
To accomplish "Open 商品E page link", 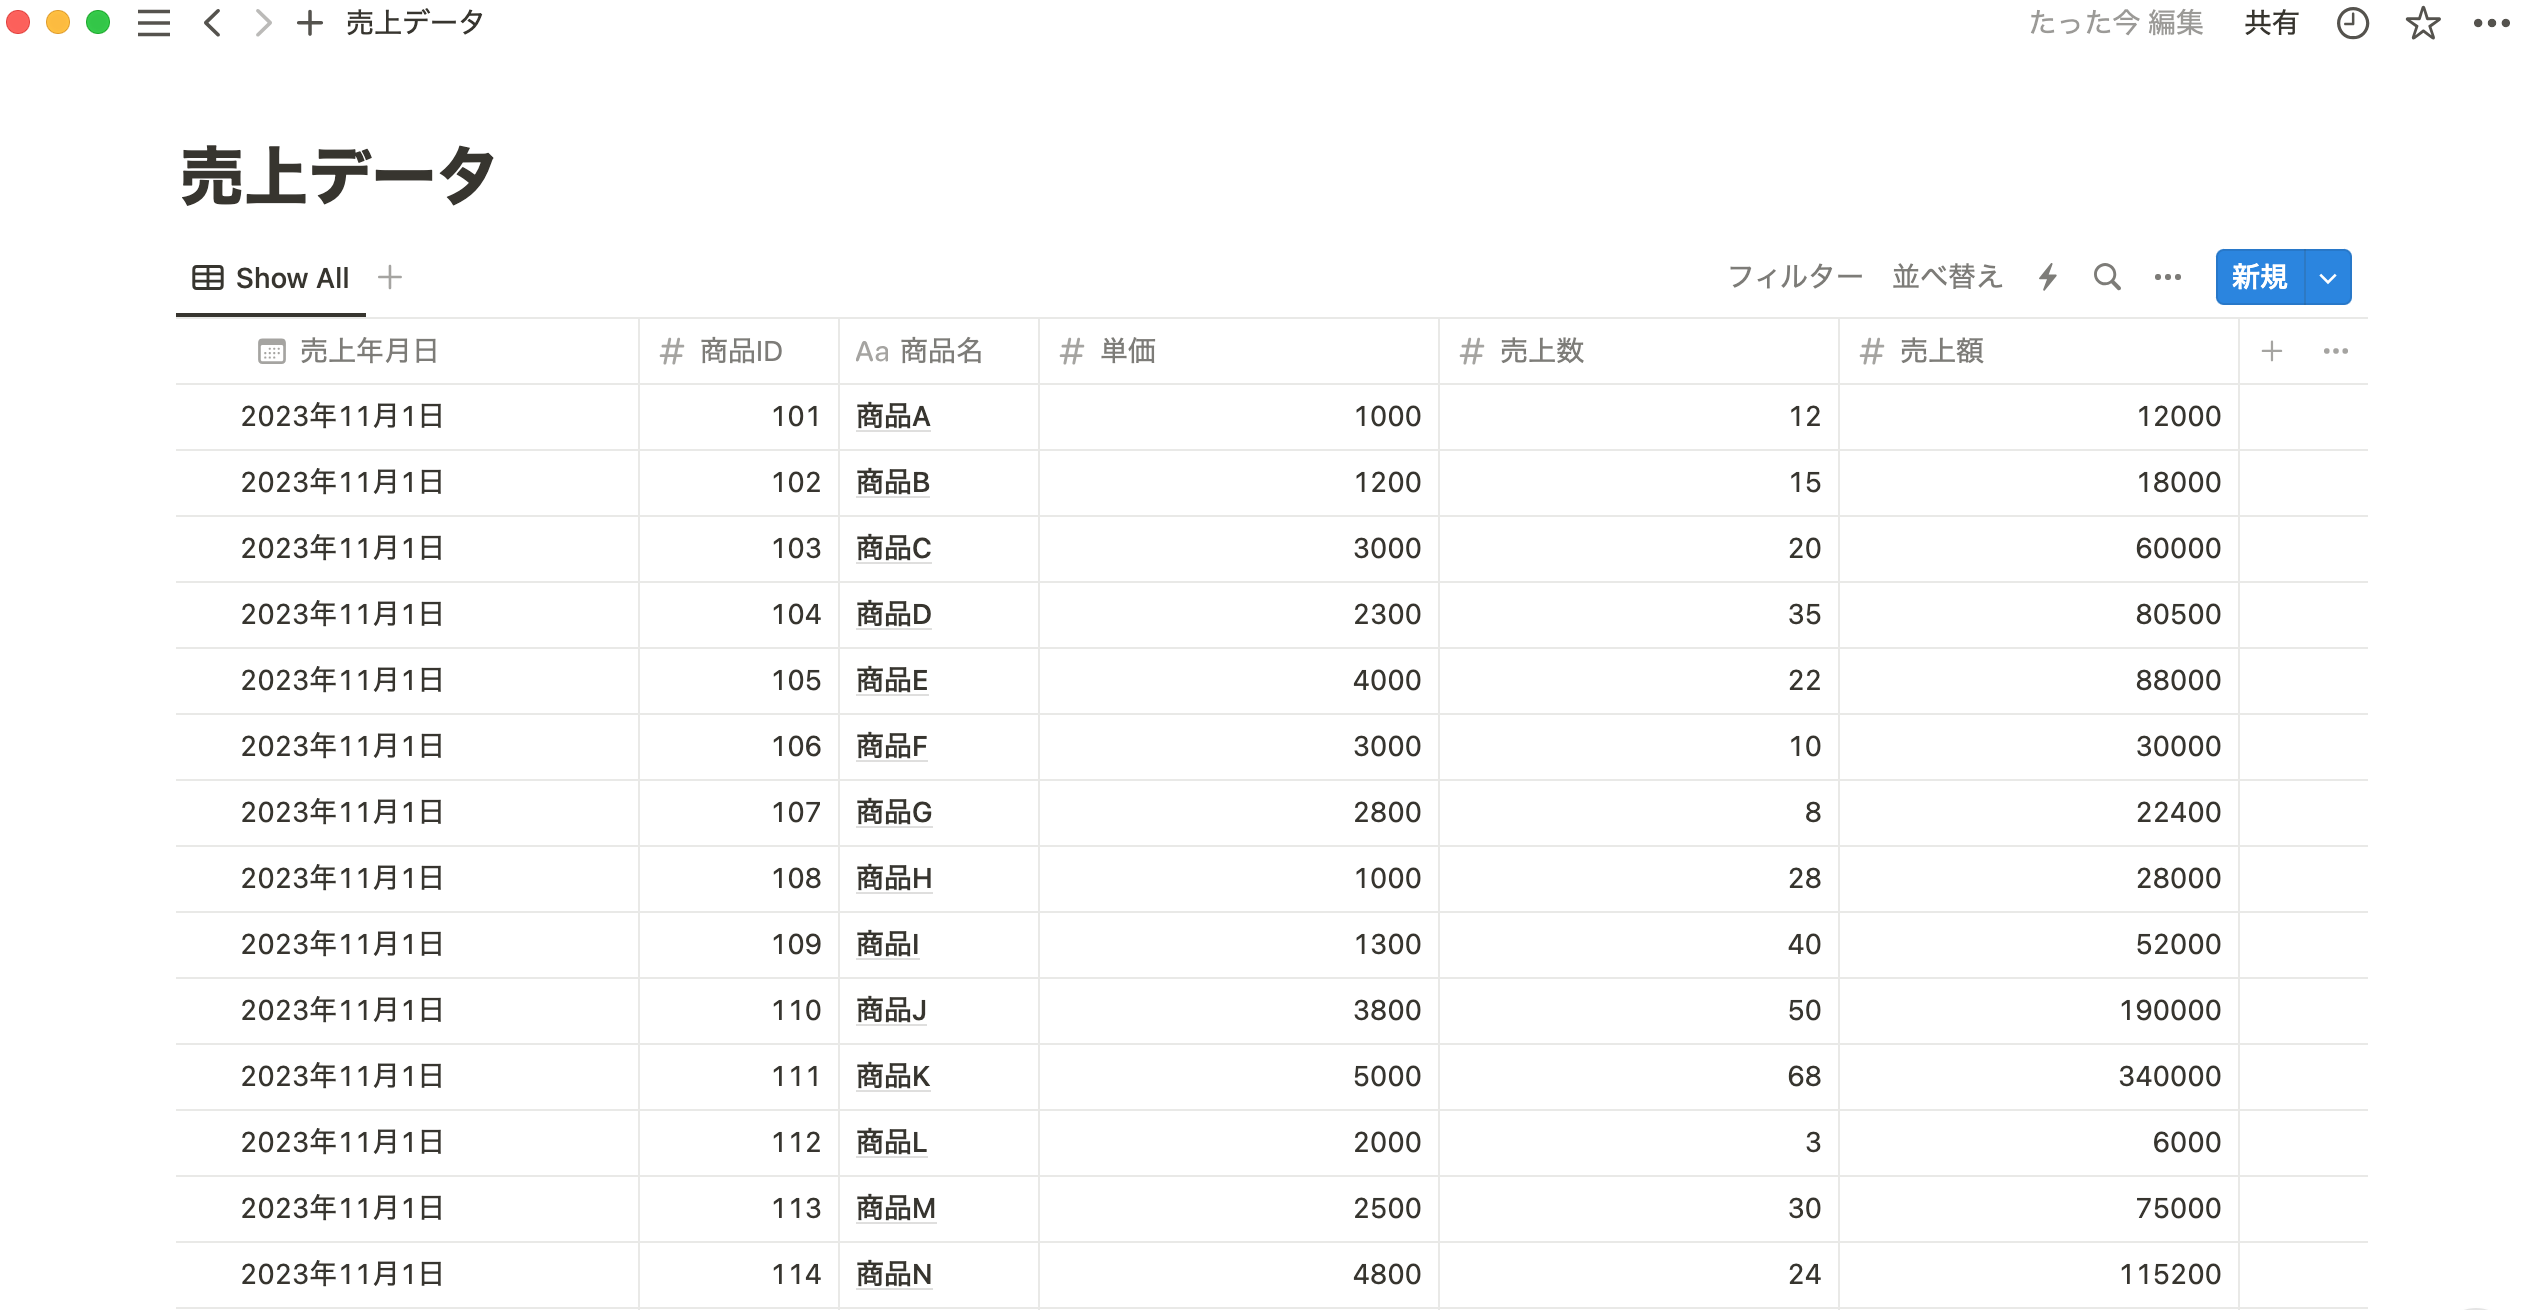I will tap(892, 680).
